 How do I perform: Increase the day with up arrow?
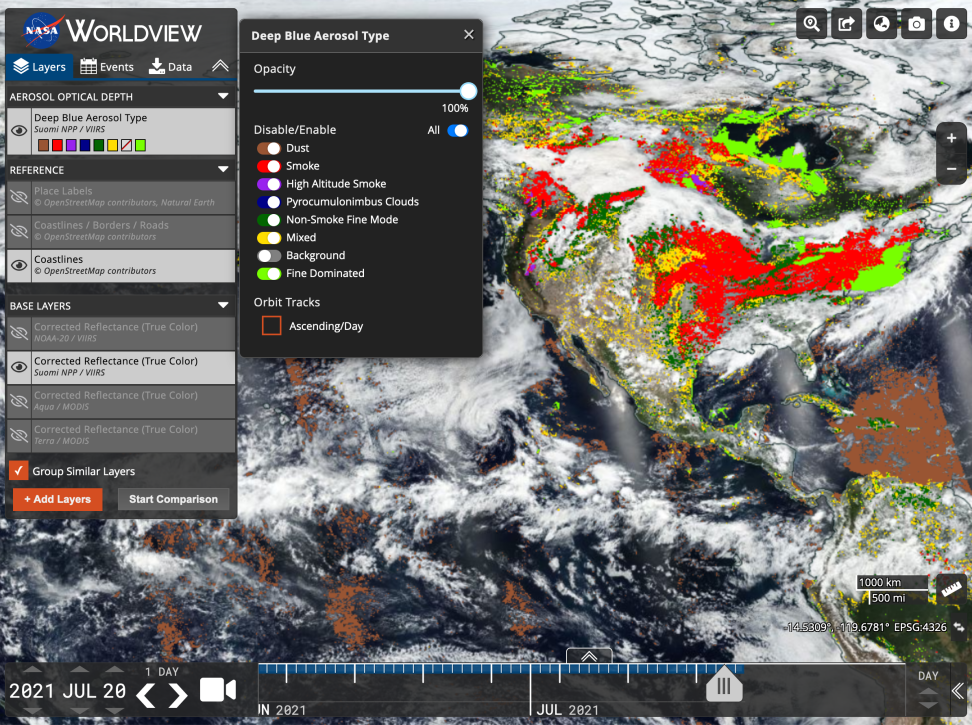click(x=114, y=670)
